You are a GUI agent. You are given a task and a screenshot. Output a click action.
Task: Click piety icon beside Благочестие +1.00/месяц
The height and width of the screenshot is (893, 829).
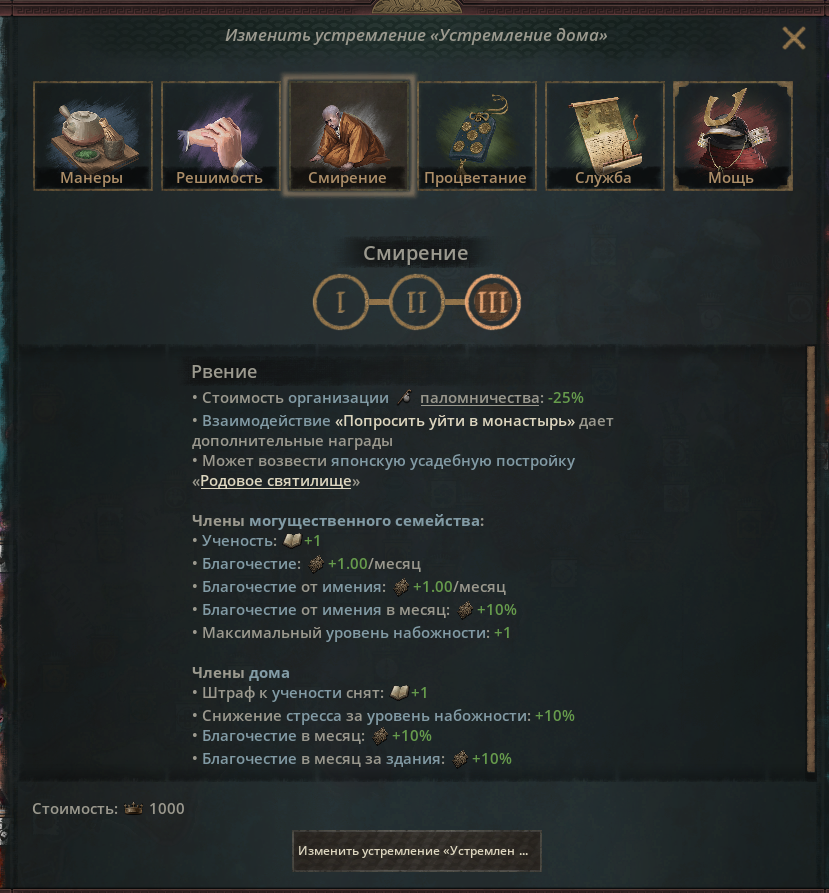[315, 564]
